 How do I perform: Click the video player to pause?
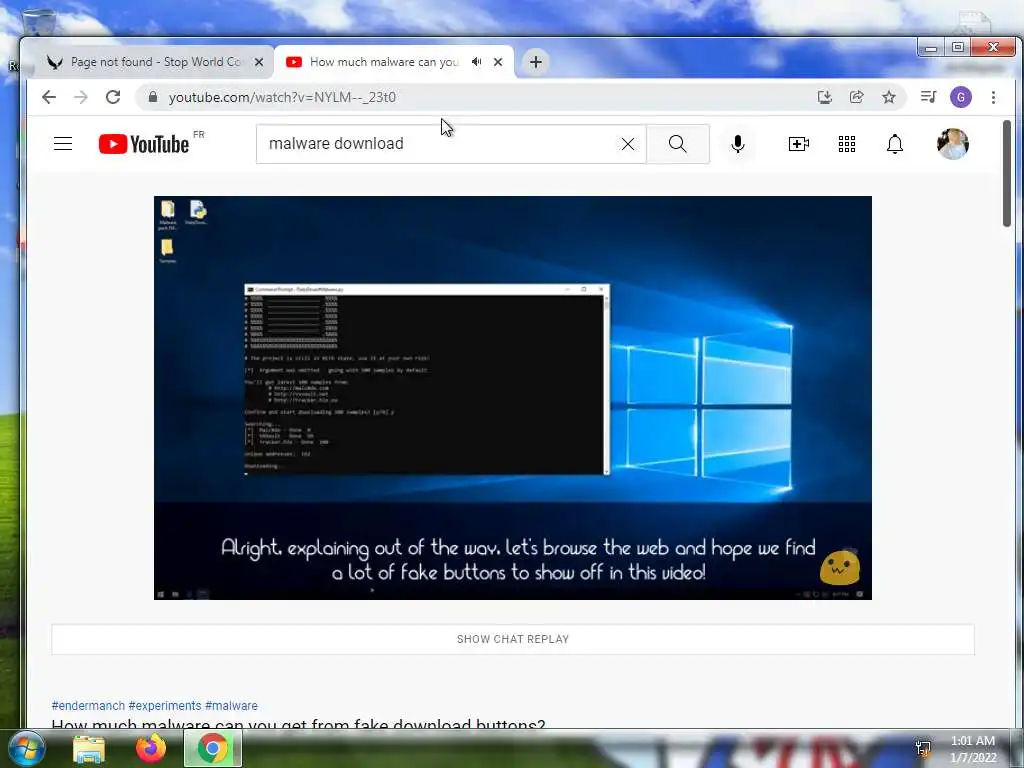513,398
